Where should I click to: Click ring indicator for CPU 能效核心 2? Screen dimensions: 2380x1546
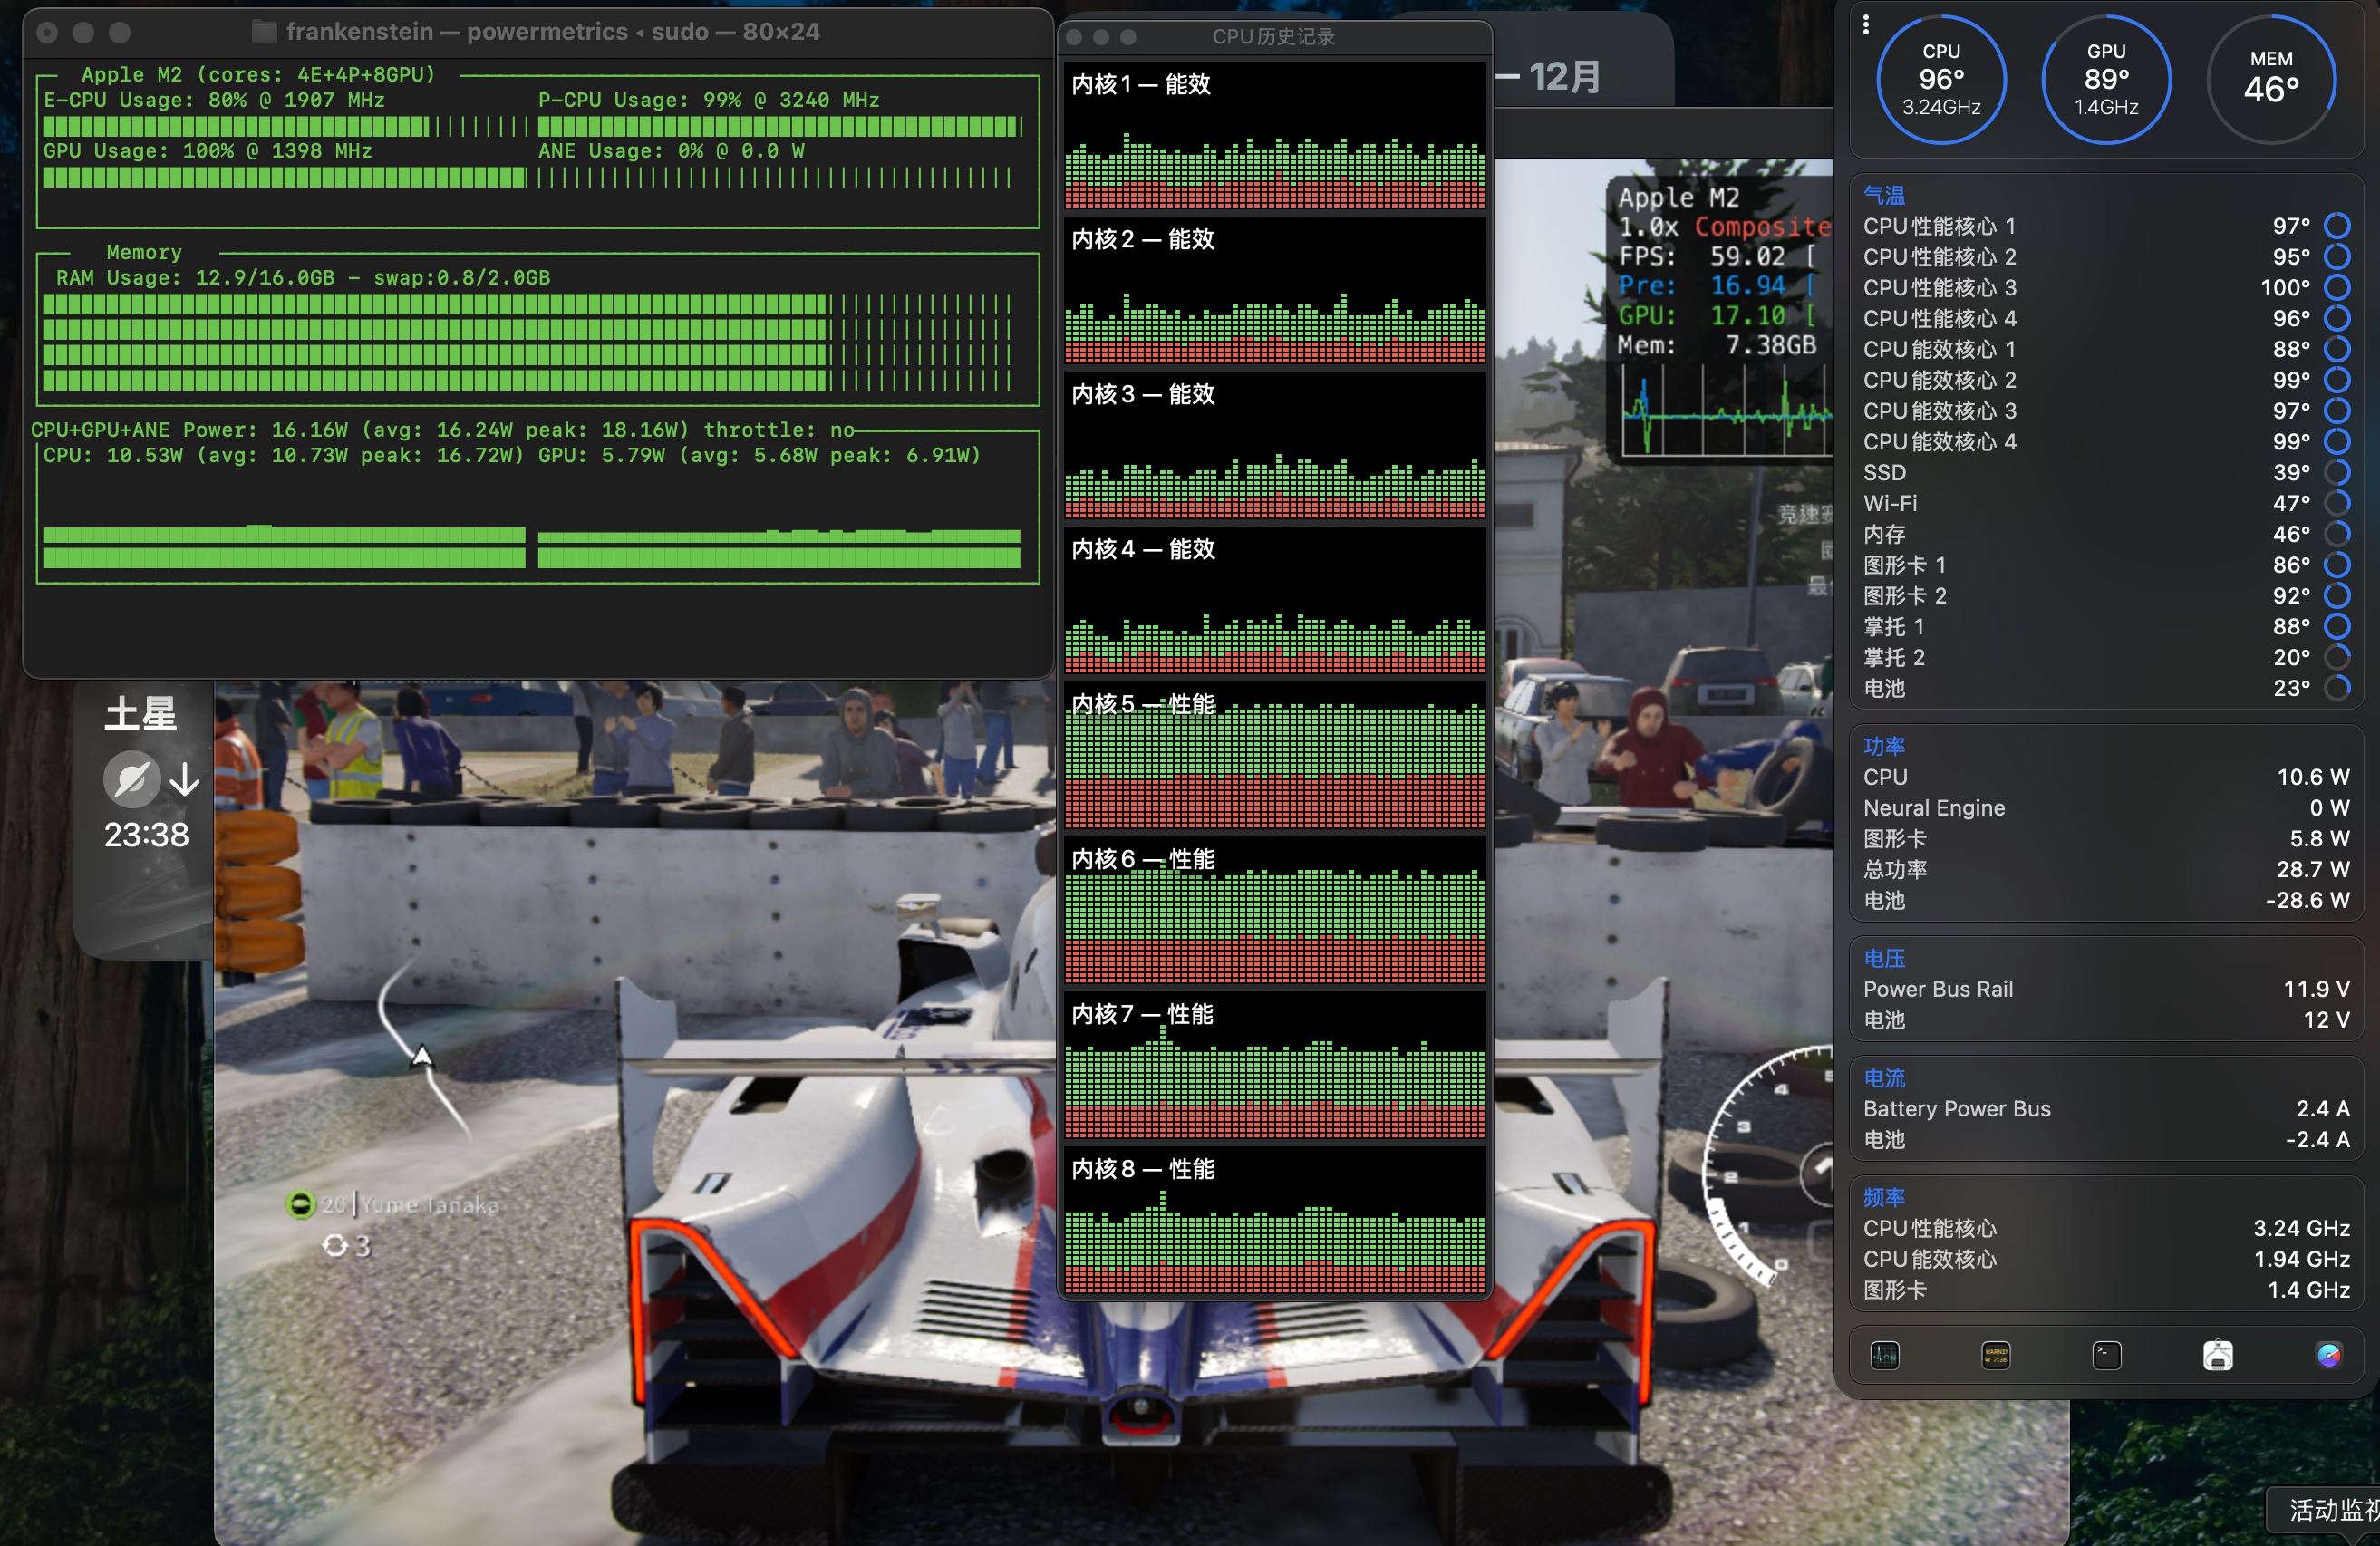coord(2337,380)
